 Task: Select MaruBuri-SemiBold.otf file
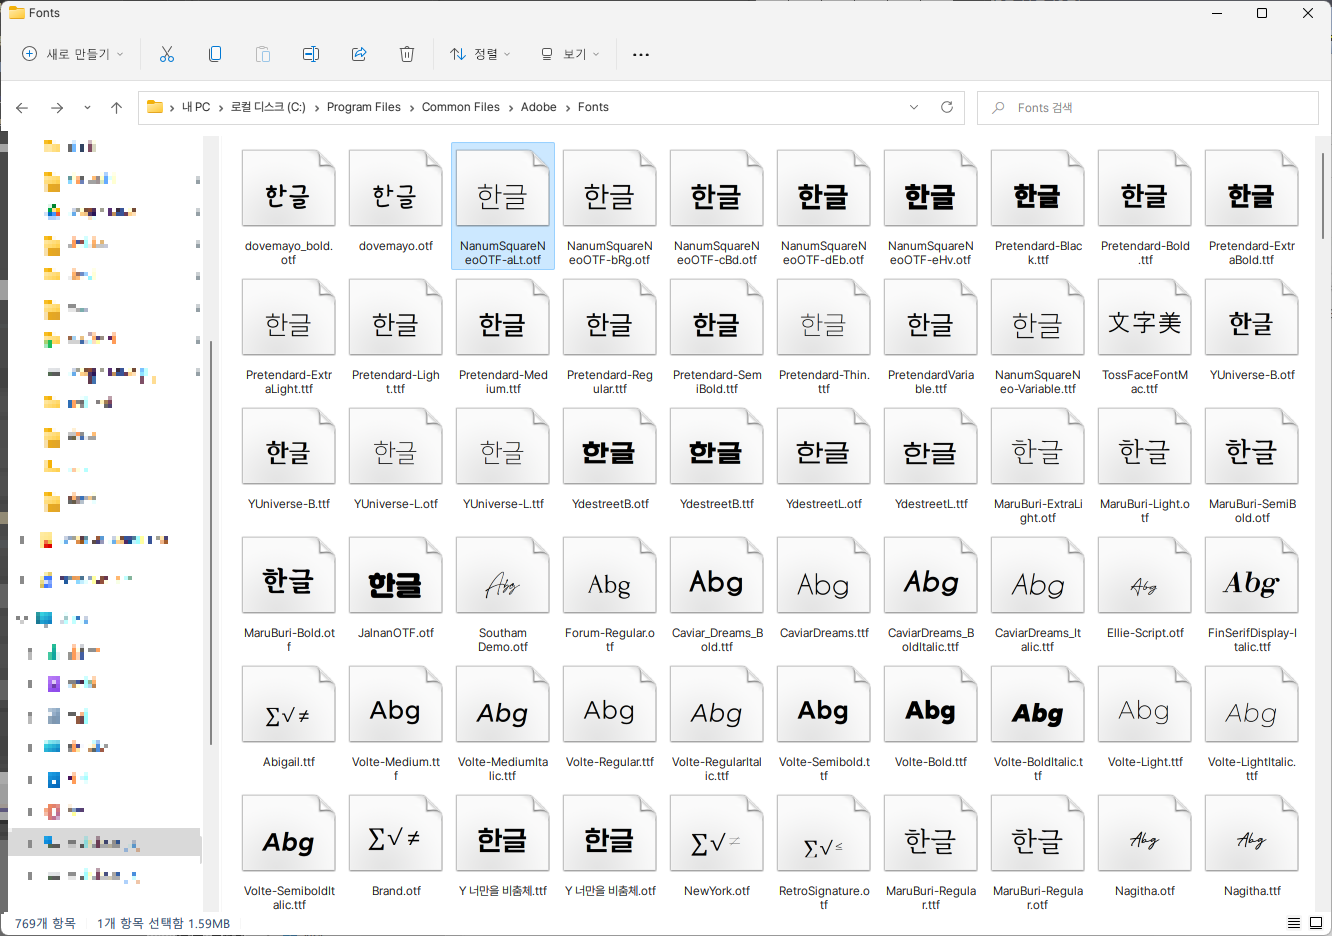click(1251, 464)
